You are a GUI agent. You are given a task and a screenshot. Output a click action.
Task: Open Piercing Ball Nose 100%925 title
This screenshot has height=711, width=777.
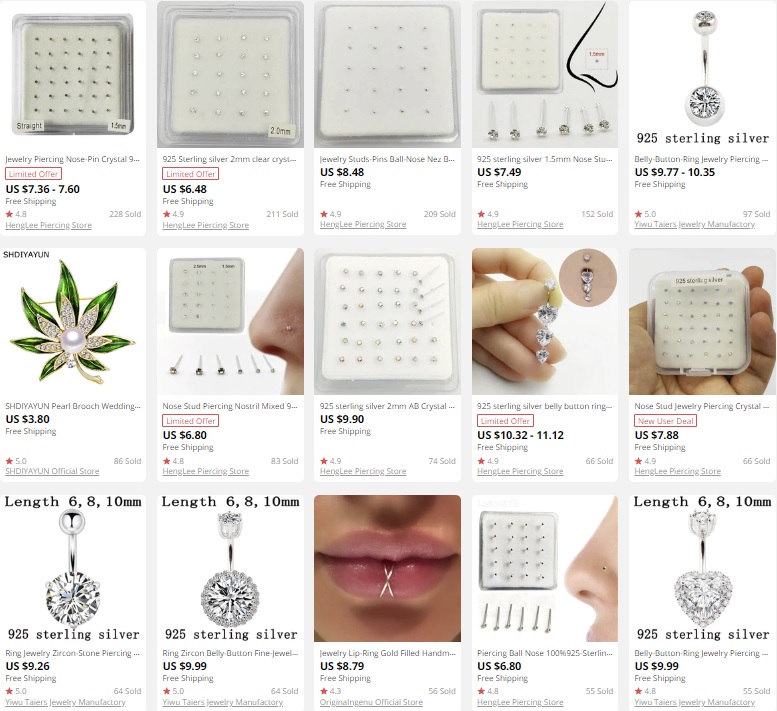545,653
